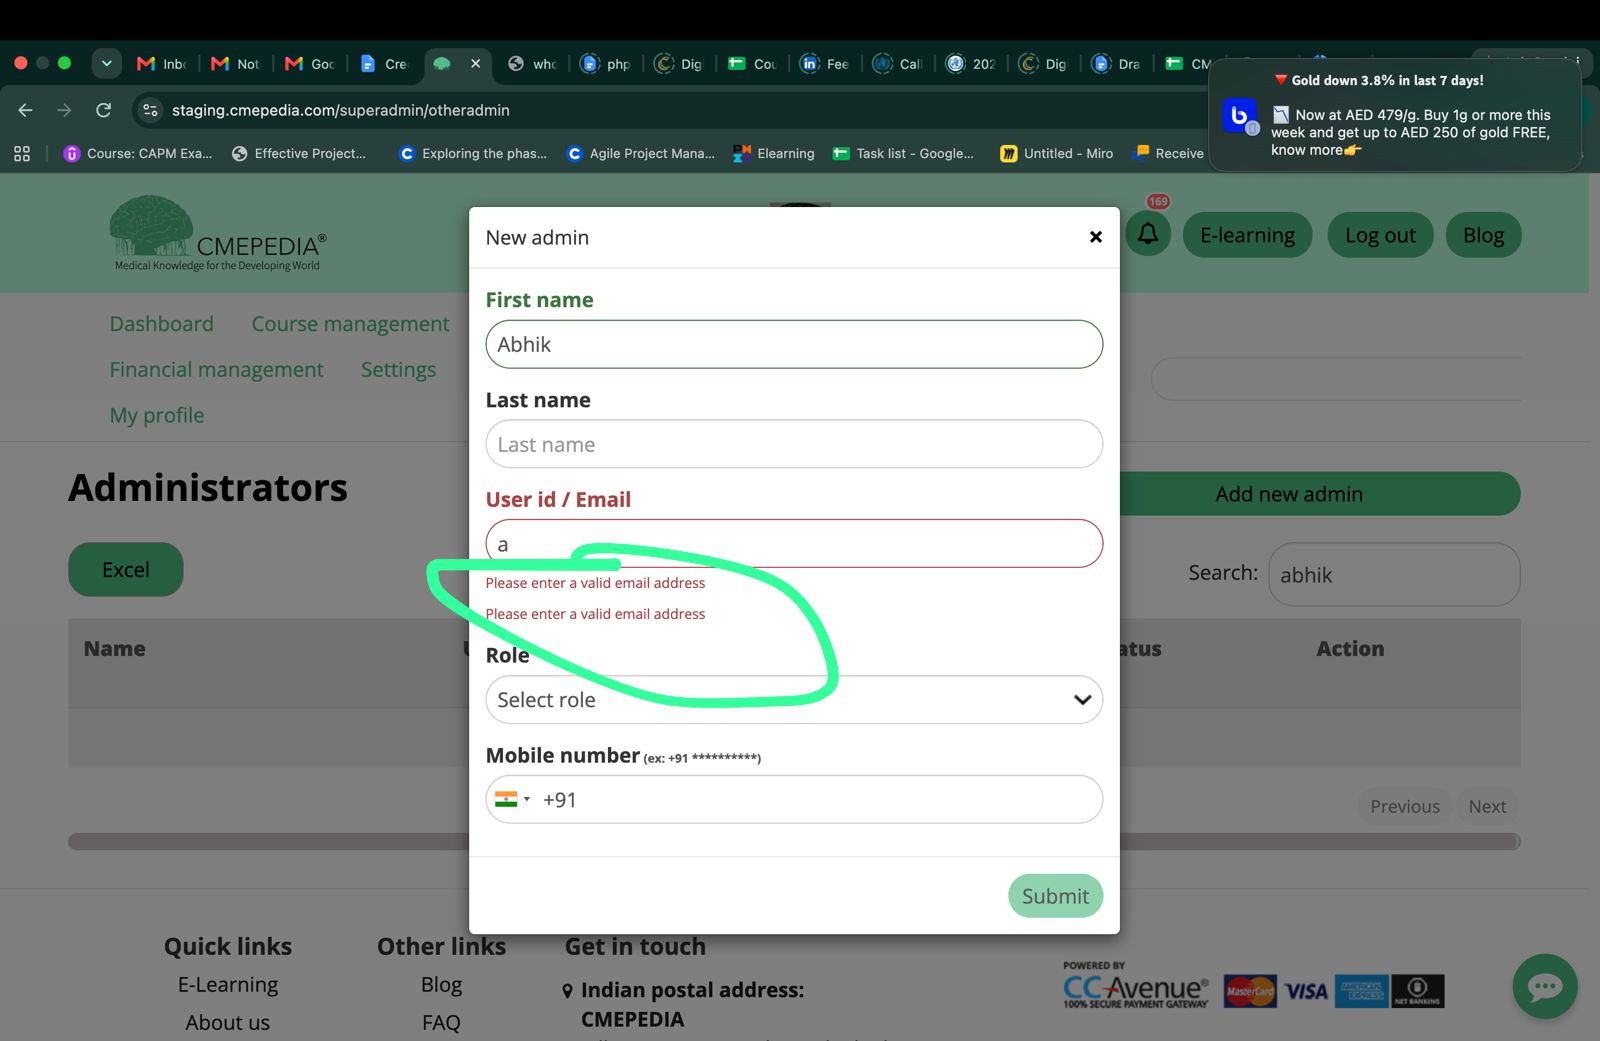Screen dimensions: 1600x1041
Task: Open Course management menu item
Action: pos(350,324)
